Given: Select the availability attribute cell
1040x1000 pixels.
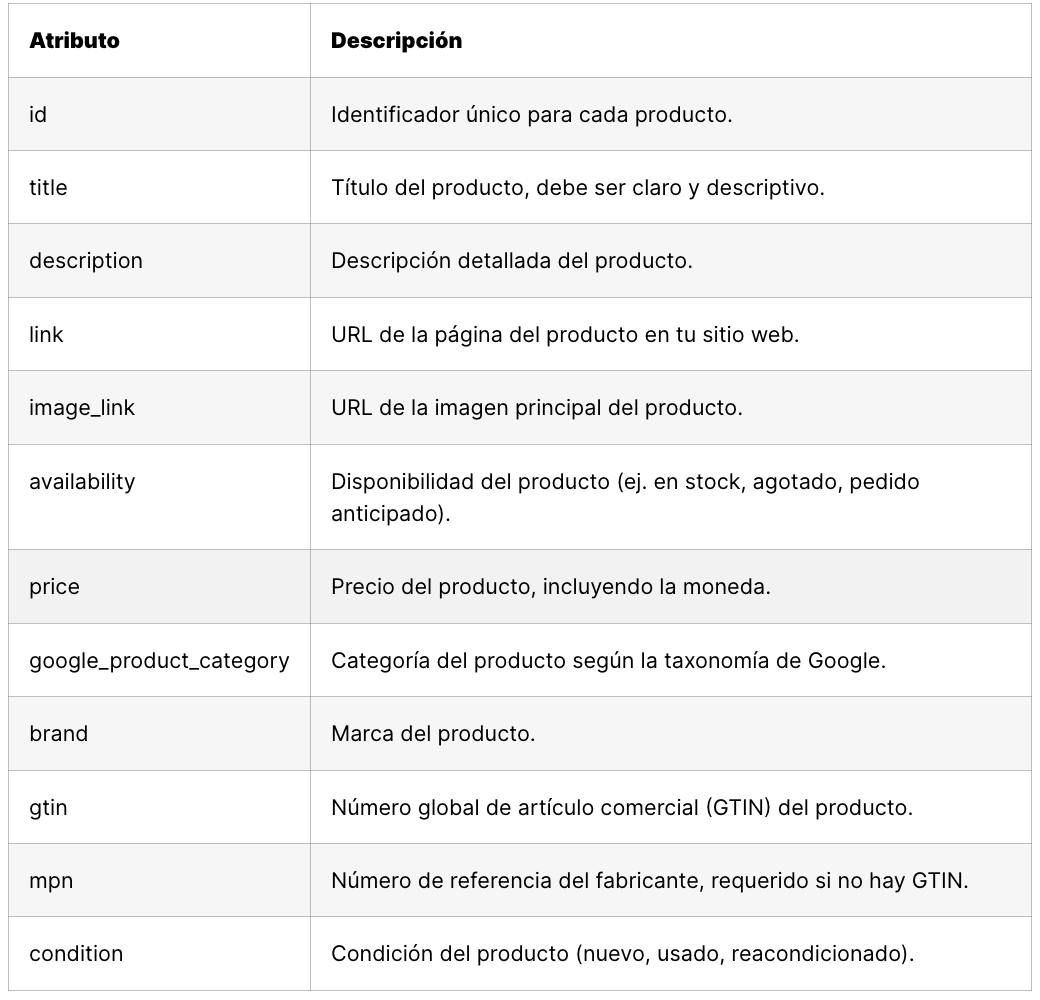Looking at the screenshot, I should pos(82,481).
